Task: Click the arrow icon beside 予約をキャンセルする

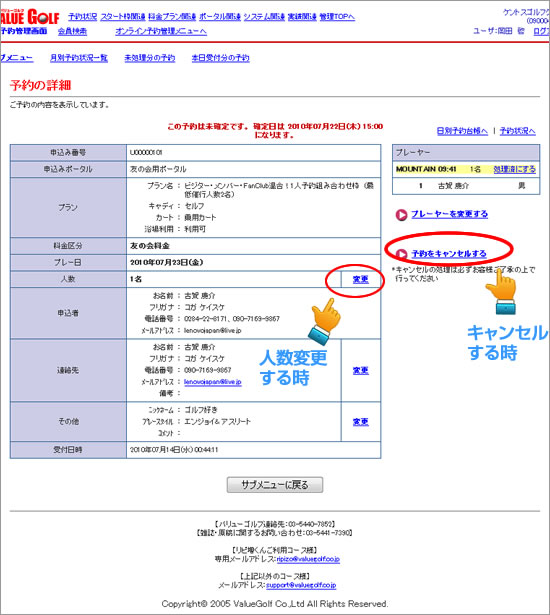Action: [401, 254]
